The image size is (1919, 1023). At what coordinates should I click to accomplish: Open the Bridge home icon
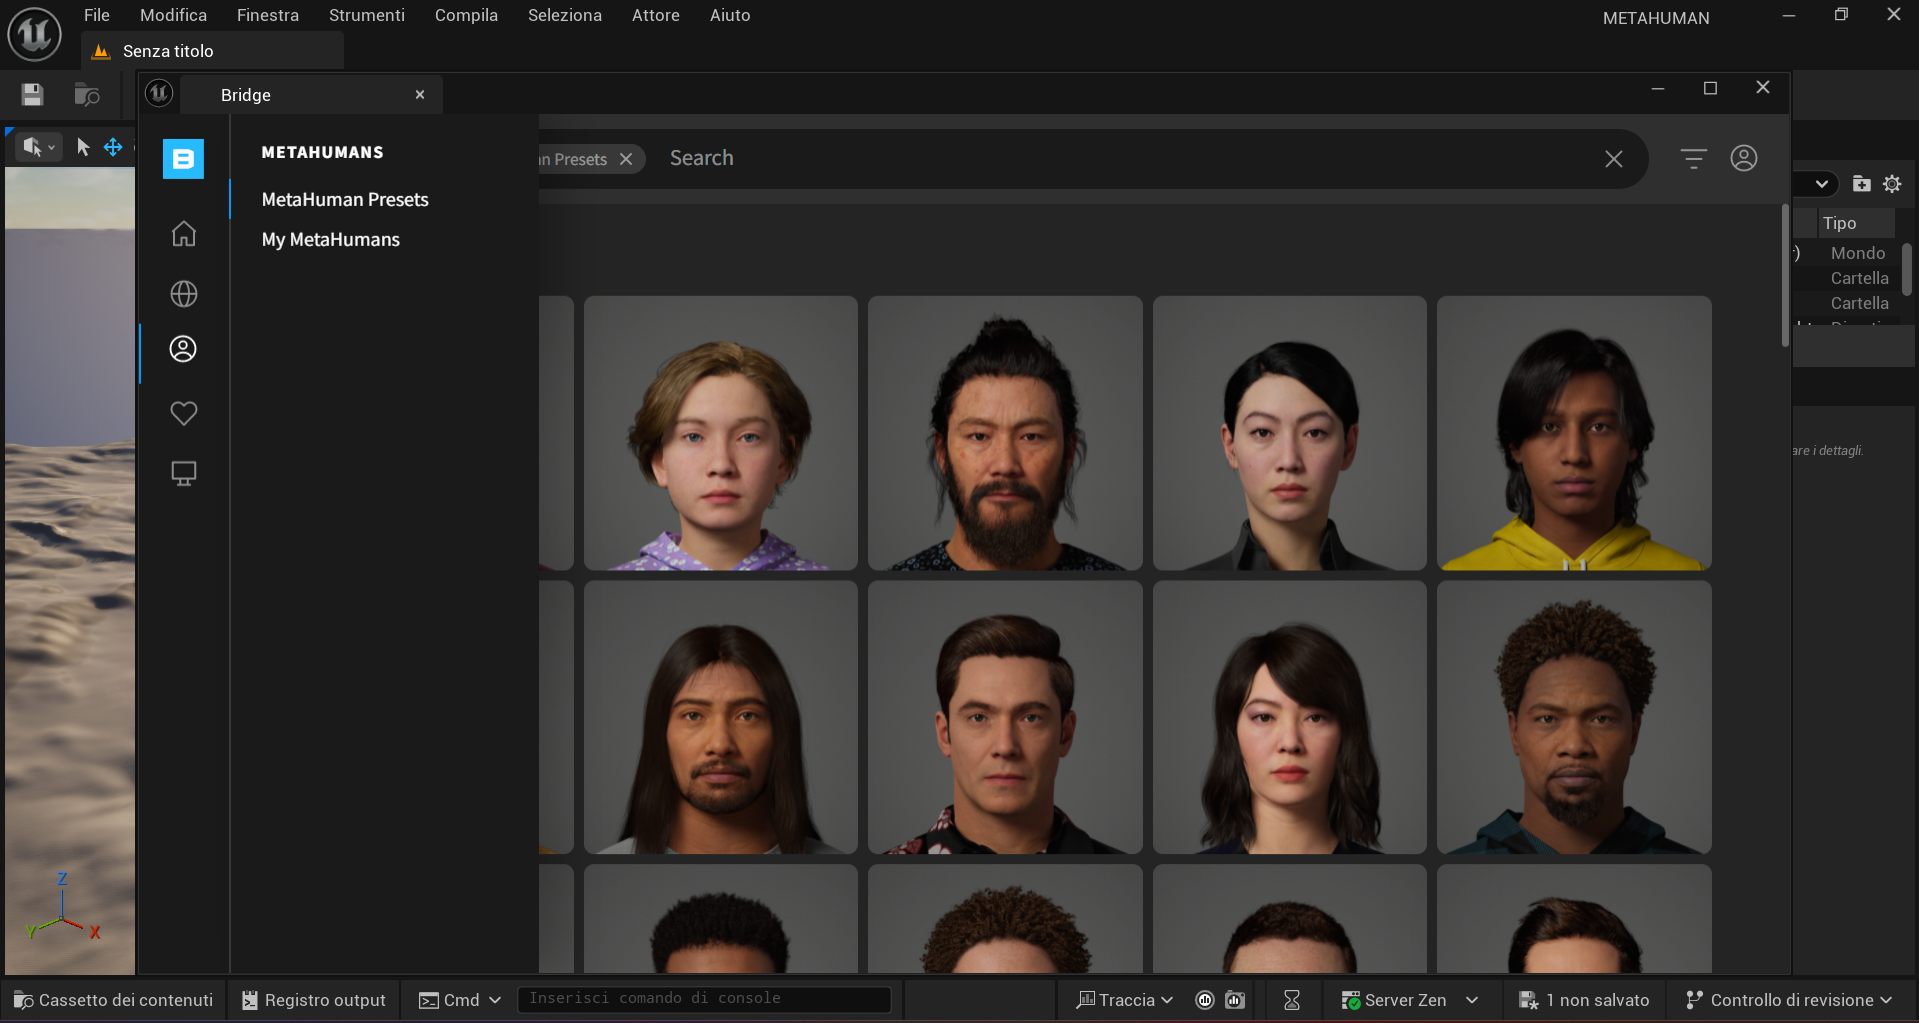pyautogui.click(x=184, y=234)
